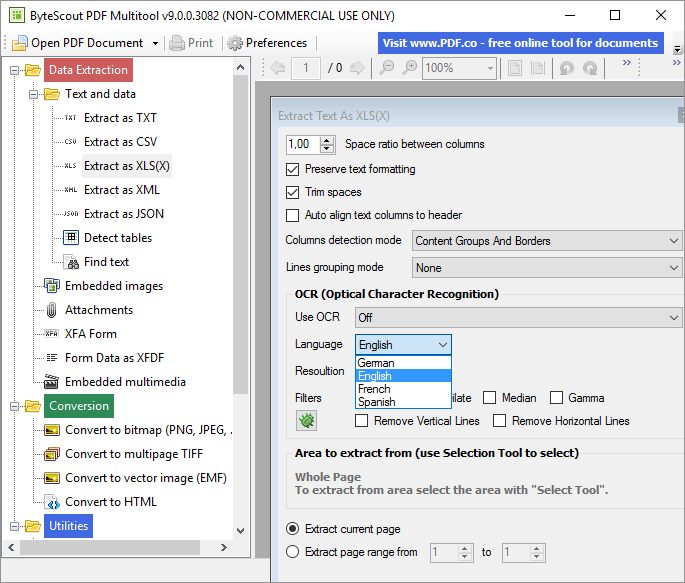Select Extract page range from radio button
Screen dimensions: 685x583
tap(292, 552)
